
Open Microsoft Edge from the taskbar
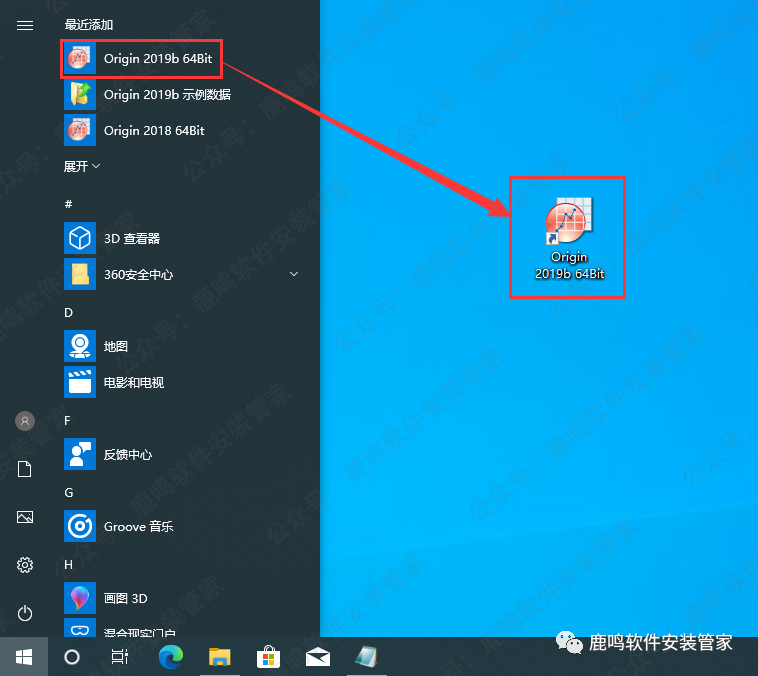[x=171, y=657]
